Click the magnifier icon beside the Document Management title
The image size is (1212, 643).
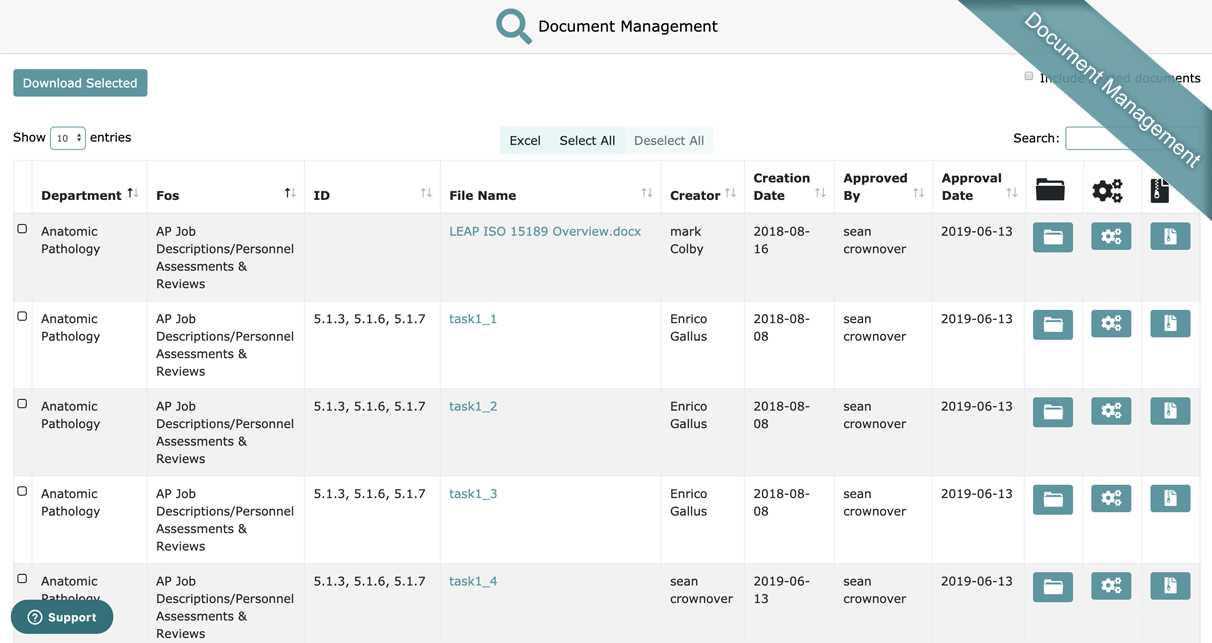coord(513,26)
